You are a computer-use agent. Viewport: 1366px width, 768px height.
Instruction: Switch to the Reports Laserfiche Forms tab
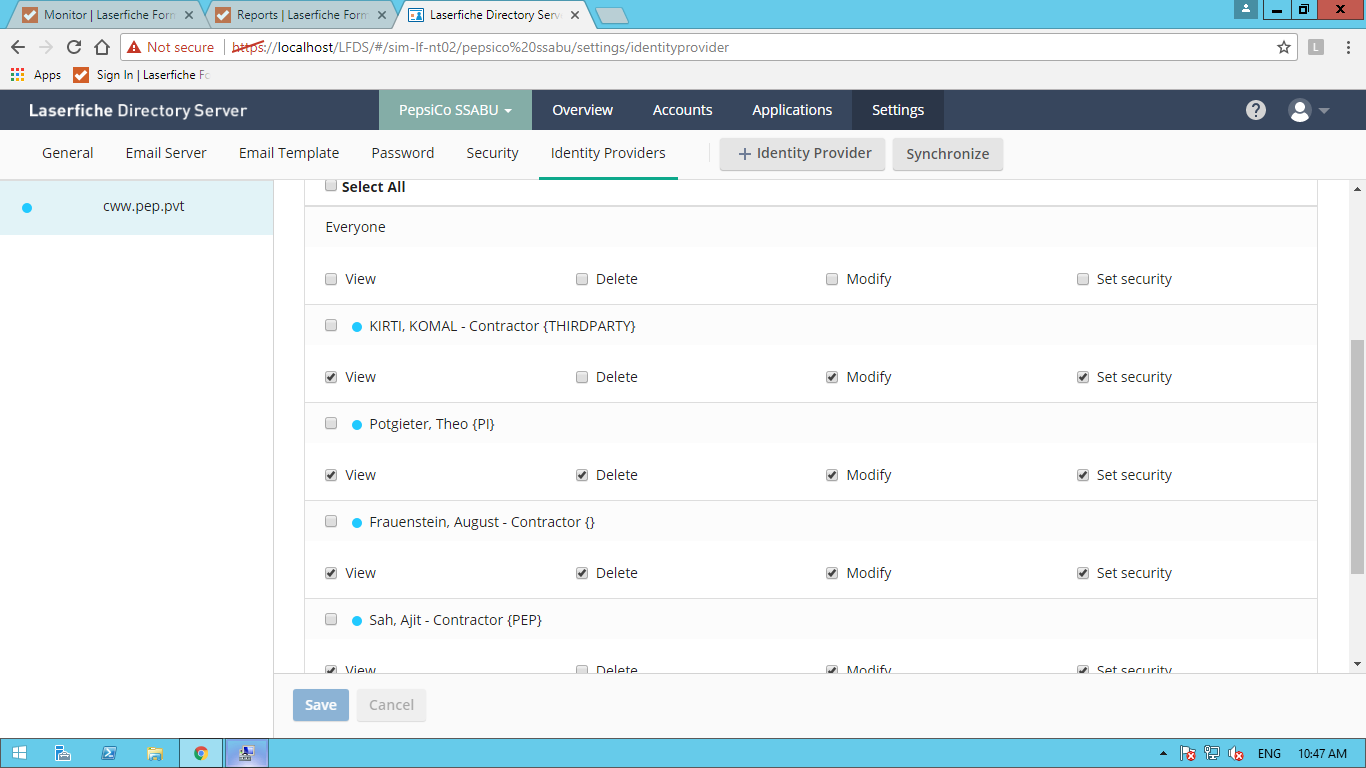click(x=302, y=15)
